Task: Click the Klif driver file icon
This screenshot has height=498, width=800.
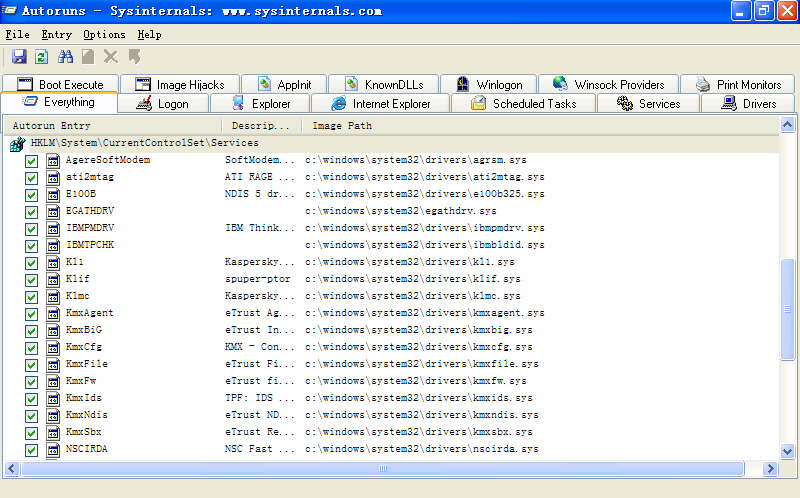Action: coord(53,280)
